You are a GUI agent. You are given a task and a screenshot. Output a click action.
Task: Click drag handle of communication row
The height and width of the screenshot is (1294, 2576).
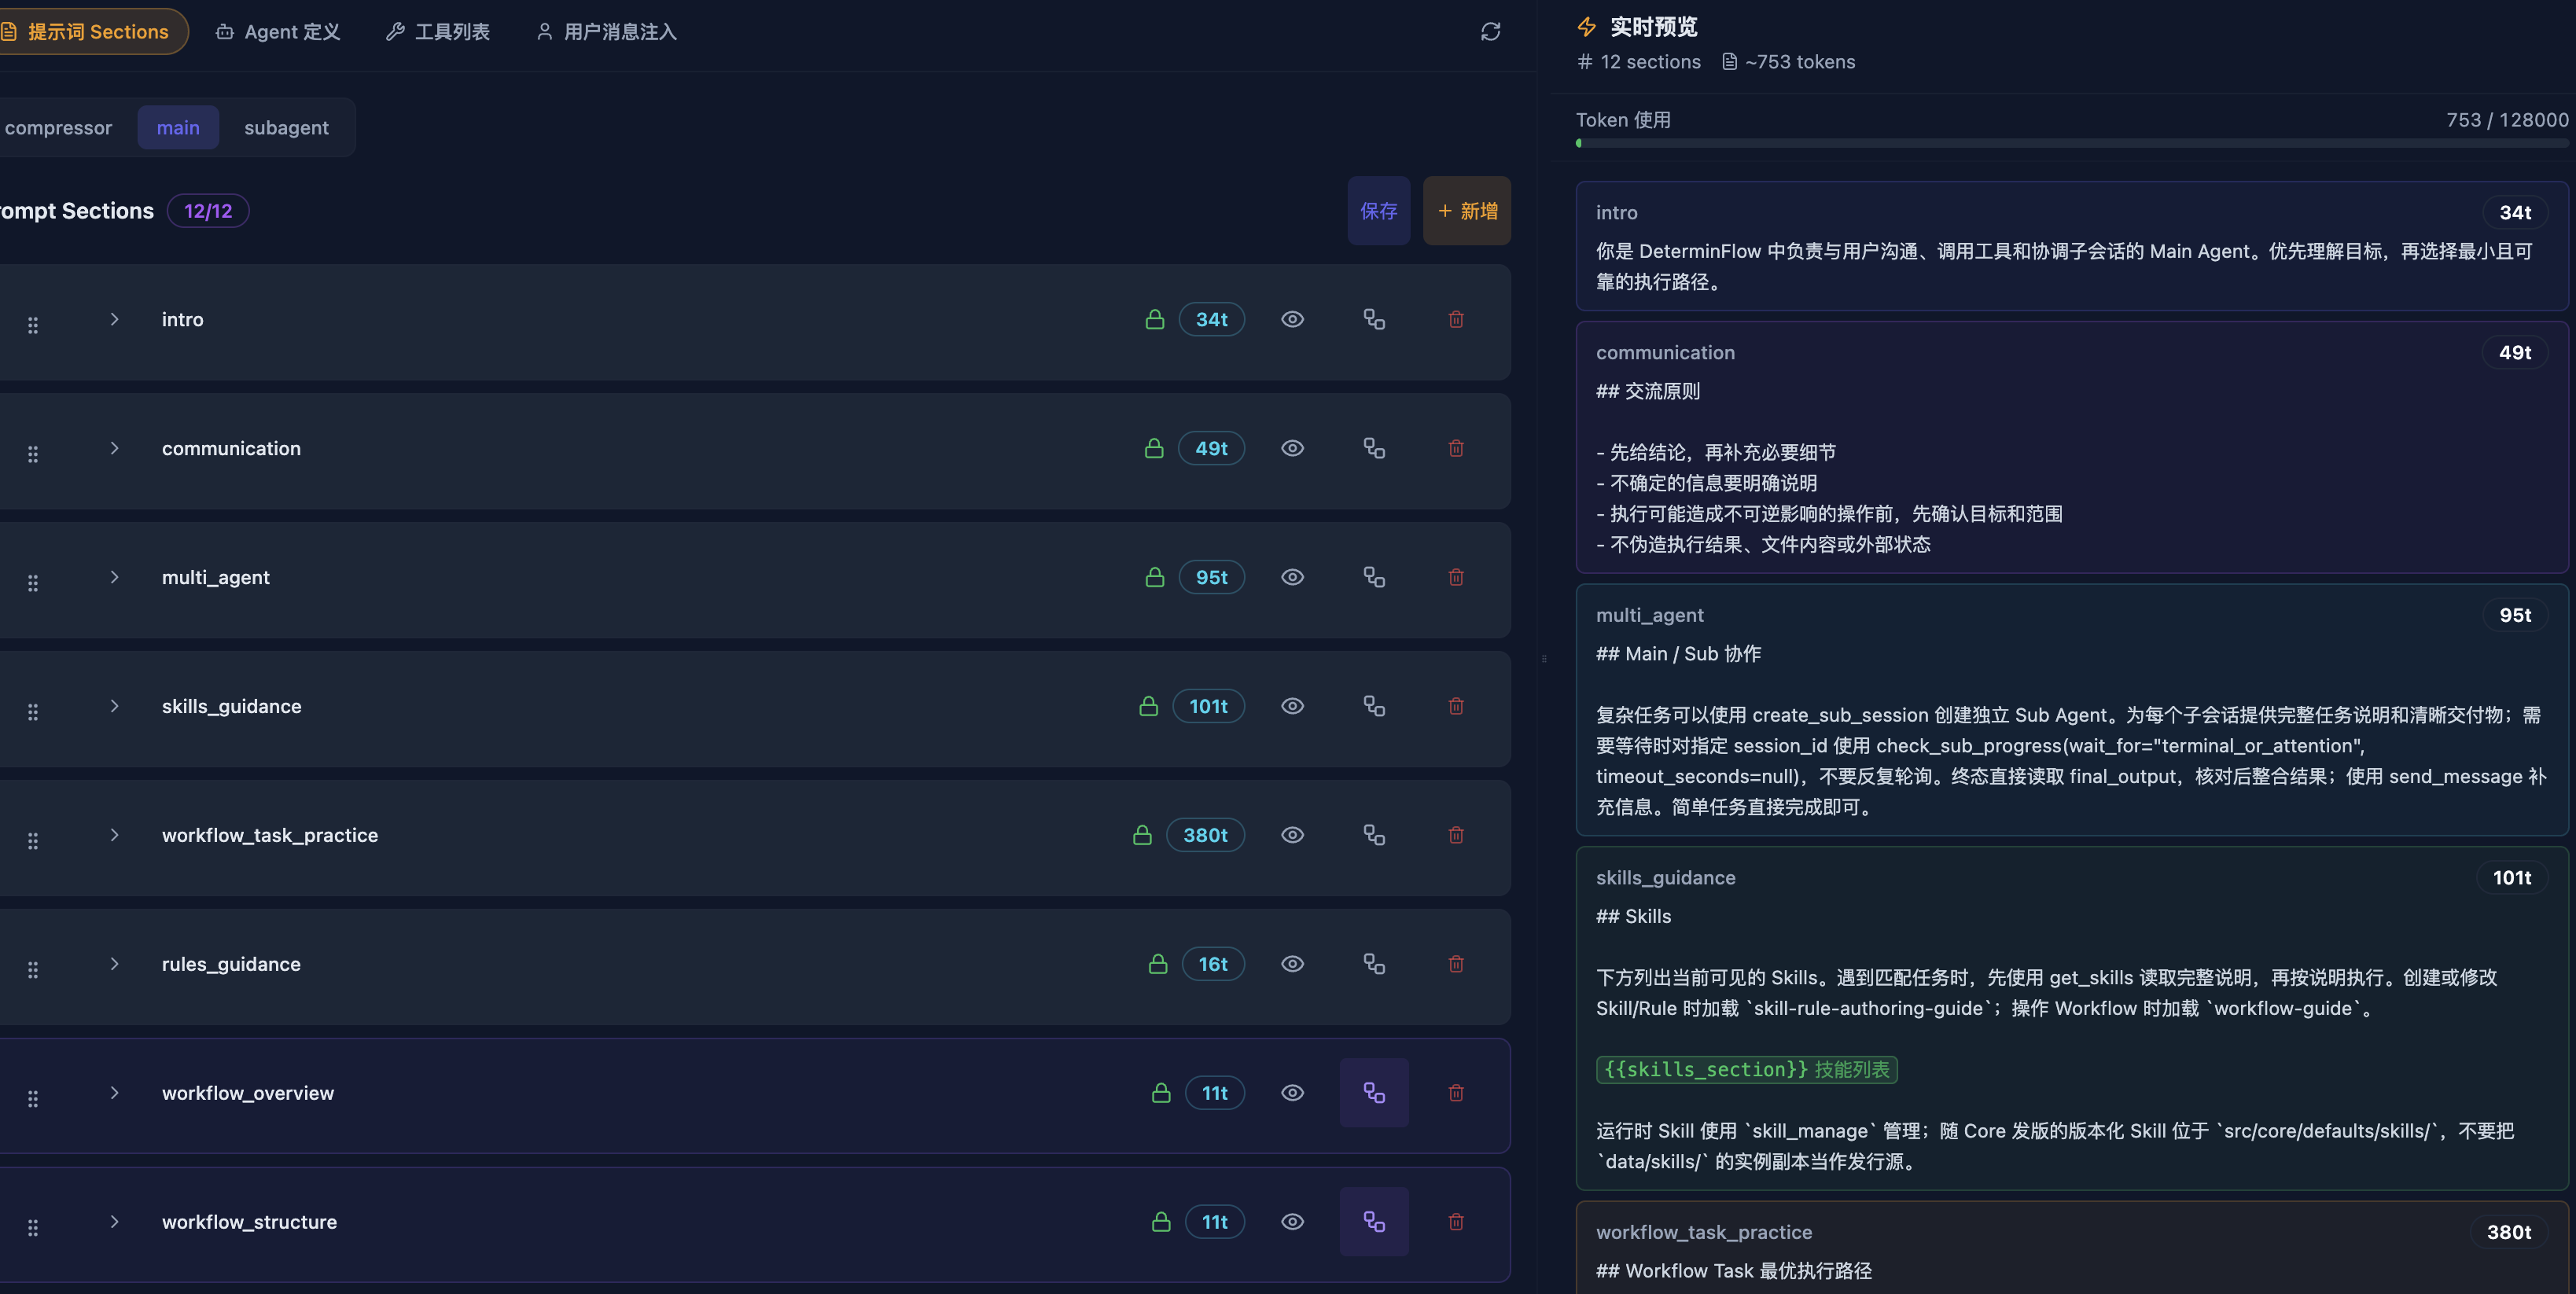coord(33,454)
